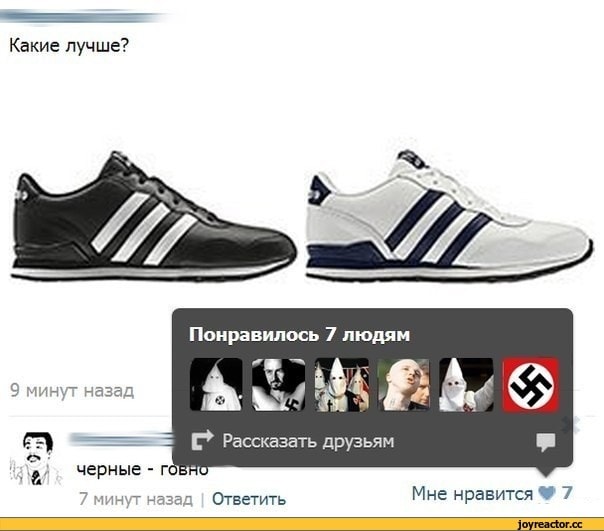Click the Ответить reply link
The height and width of the screenshot is (531, 604).
pos(249,499)
